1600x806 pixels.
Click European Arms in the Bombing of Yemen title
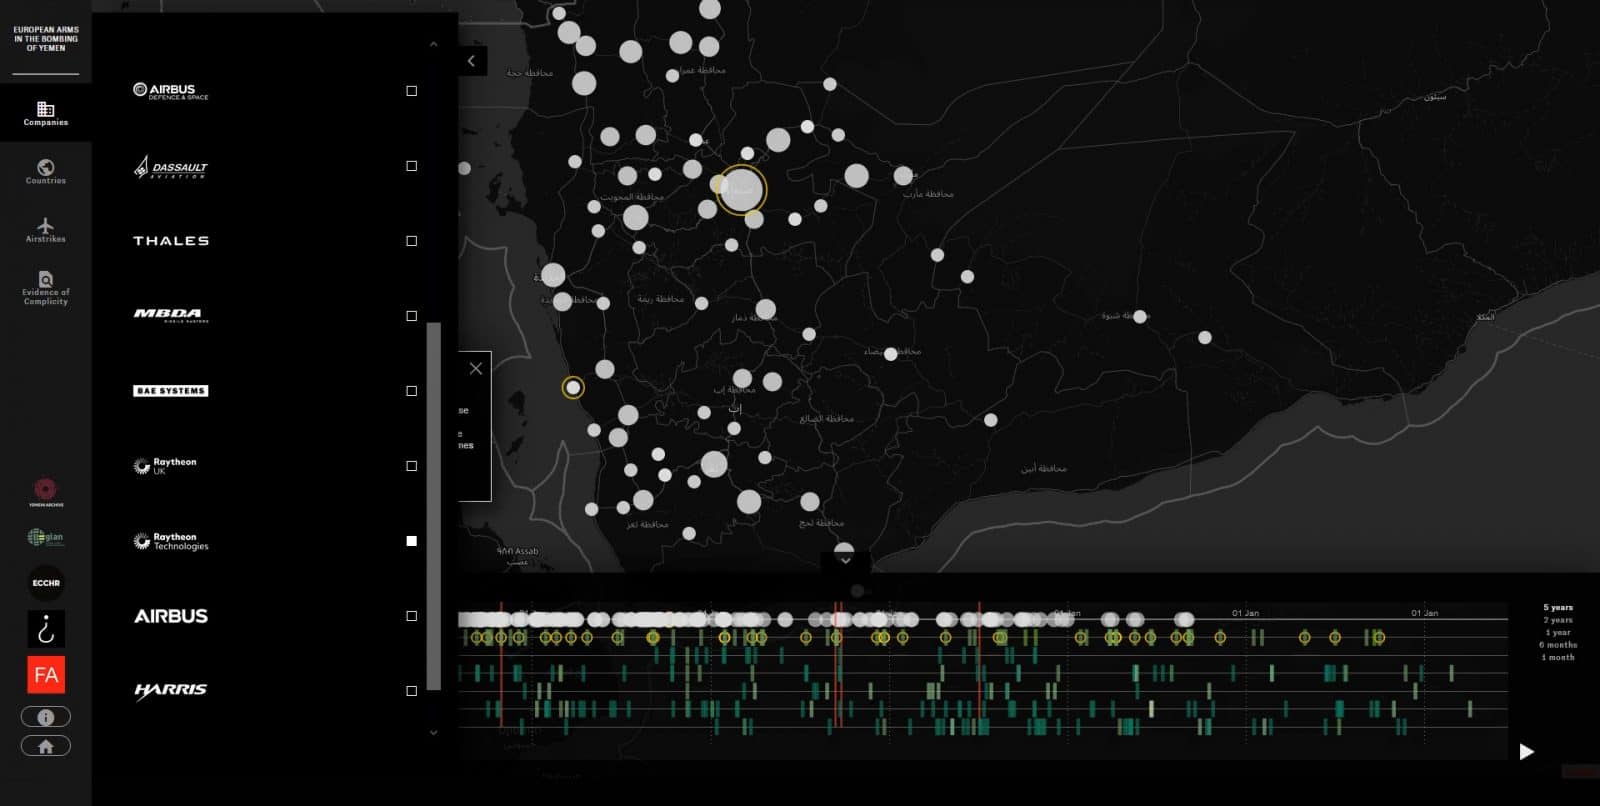pyautogui.click(x=46, y=39)
